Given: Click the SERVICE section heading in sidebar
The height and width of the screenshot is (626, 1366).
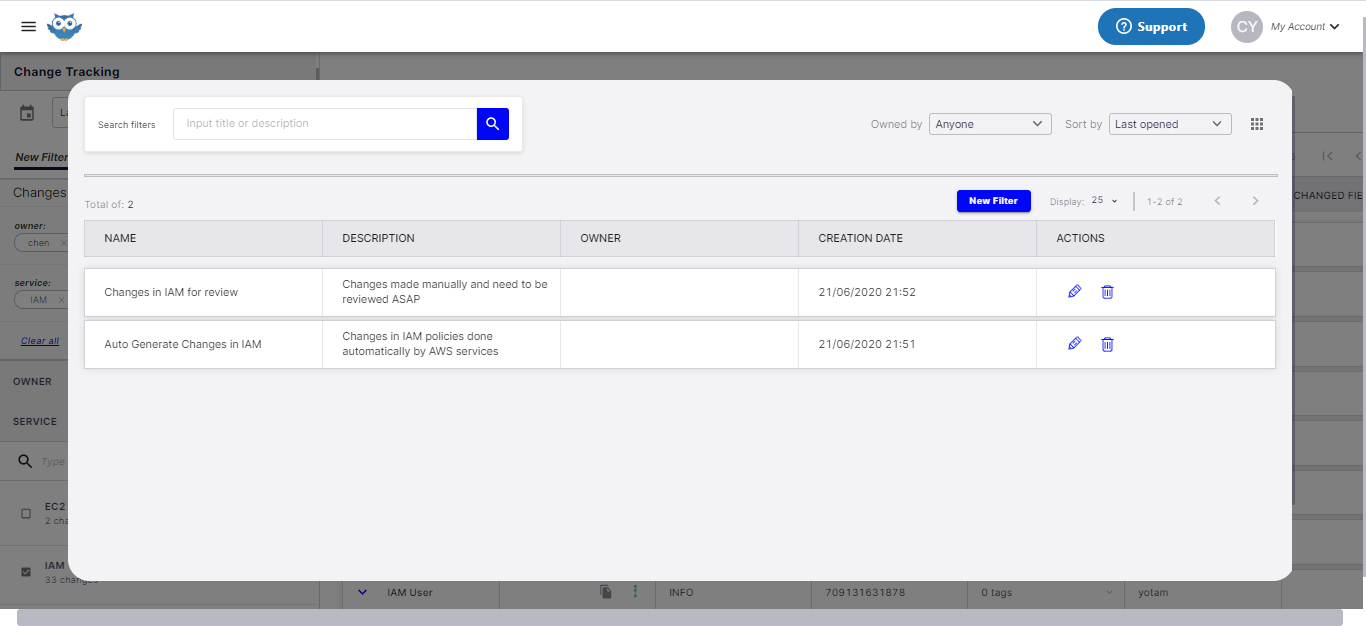Looking at the screenshot, I should point(35,421).
